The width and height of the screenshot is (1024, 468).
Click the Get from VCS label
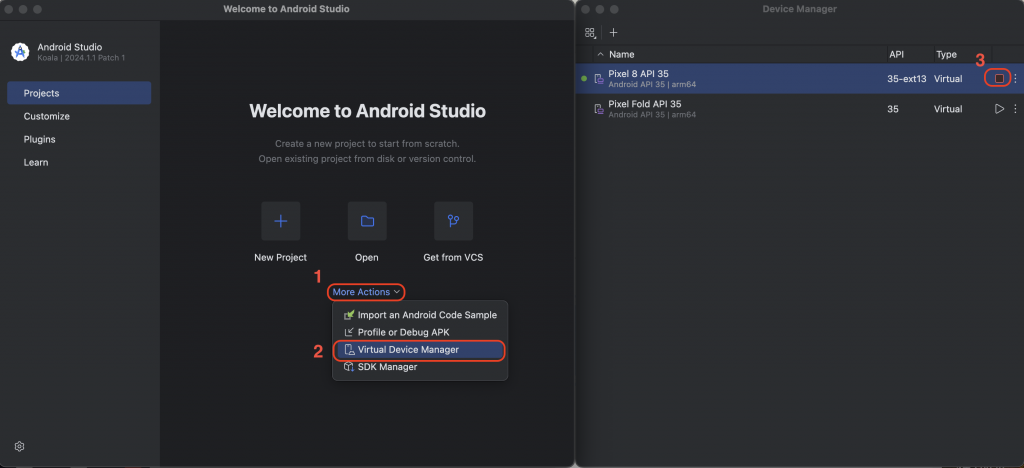click(453, 257)
